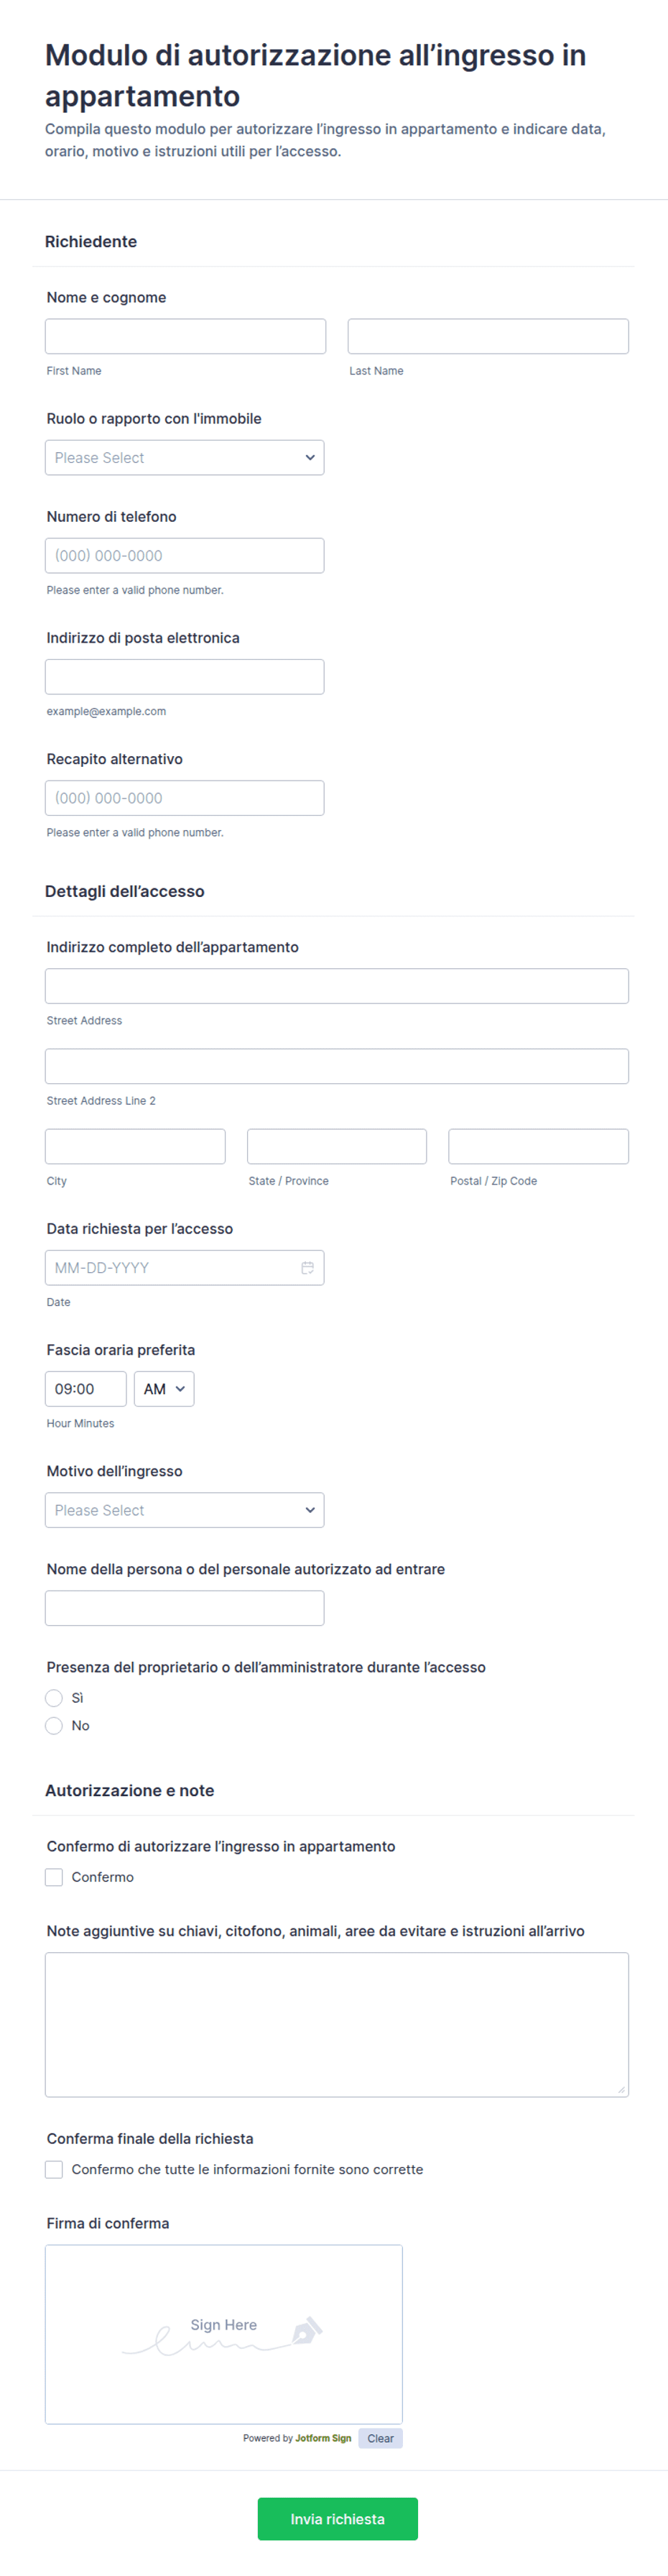Viewport: 668px width, 2576px height.
Task: Submit with the Invia richiesta button
Action: click(338, 2519)
